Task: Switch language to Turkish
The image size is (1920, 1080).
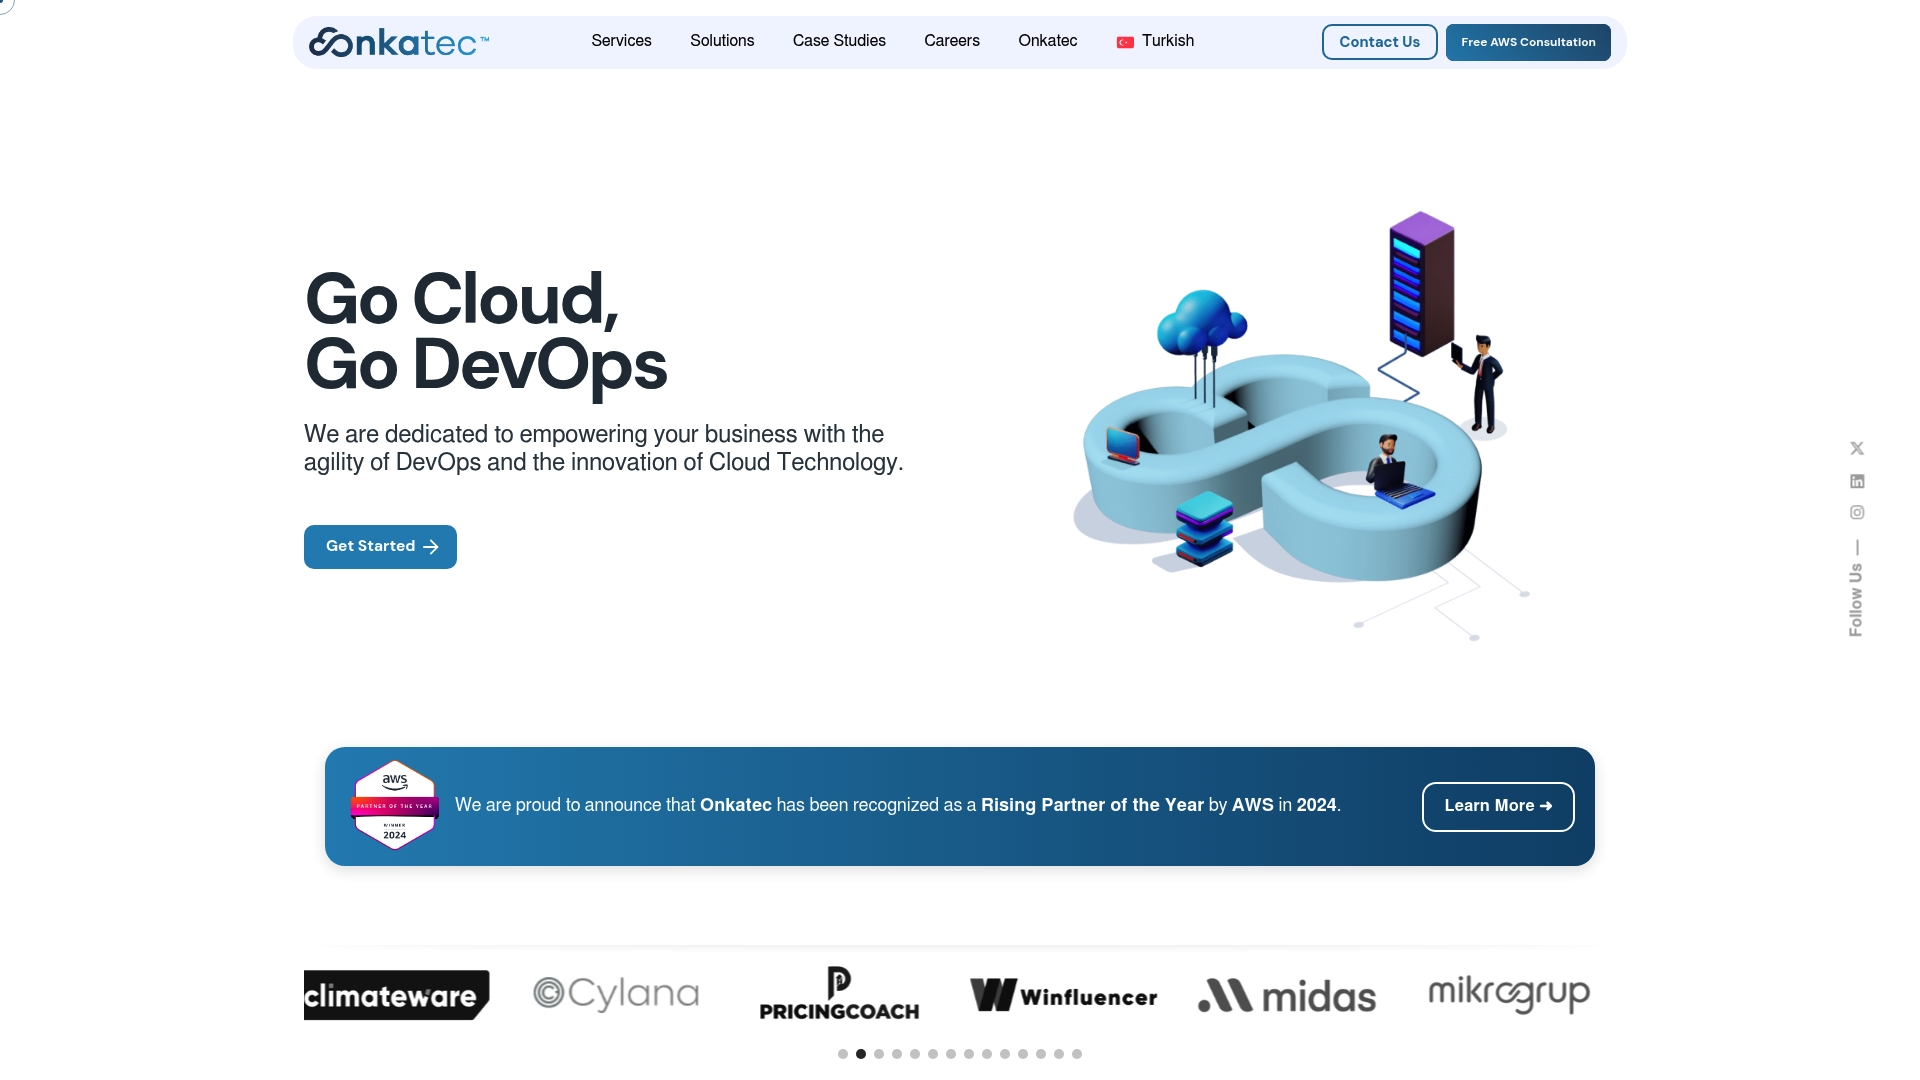Action: pos(1155,41)
